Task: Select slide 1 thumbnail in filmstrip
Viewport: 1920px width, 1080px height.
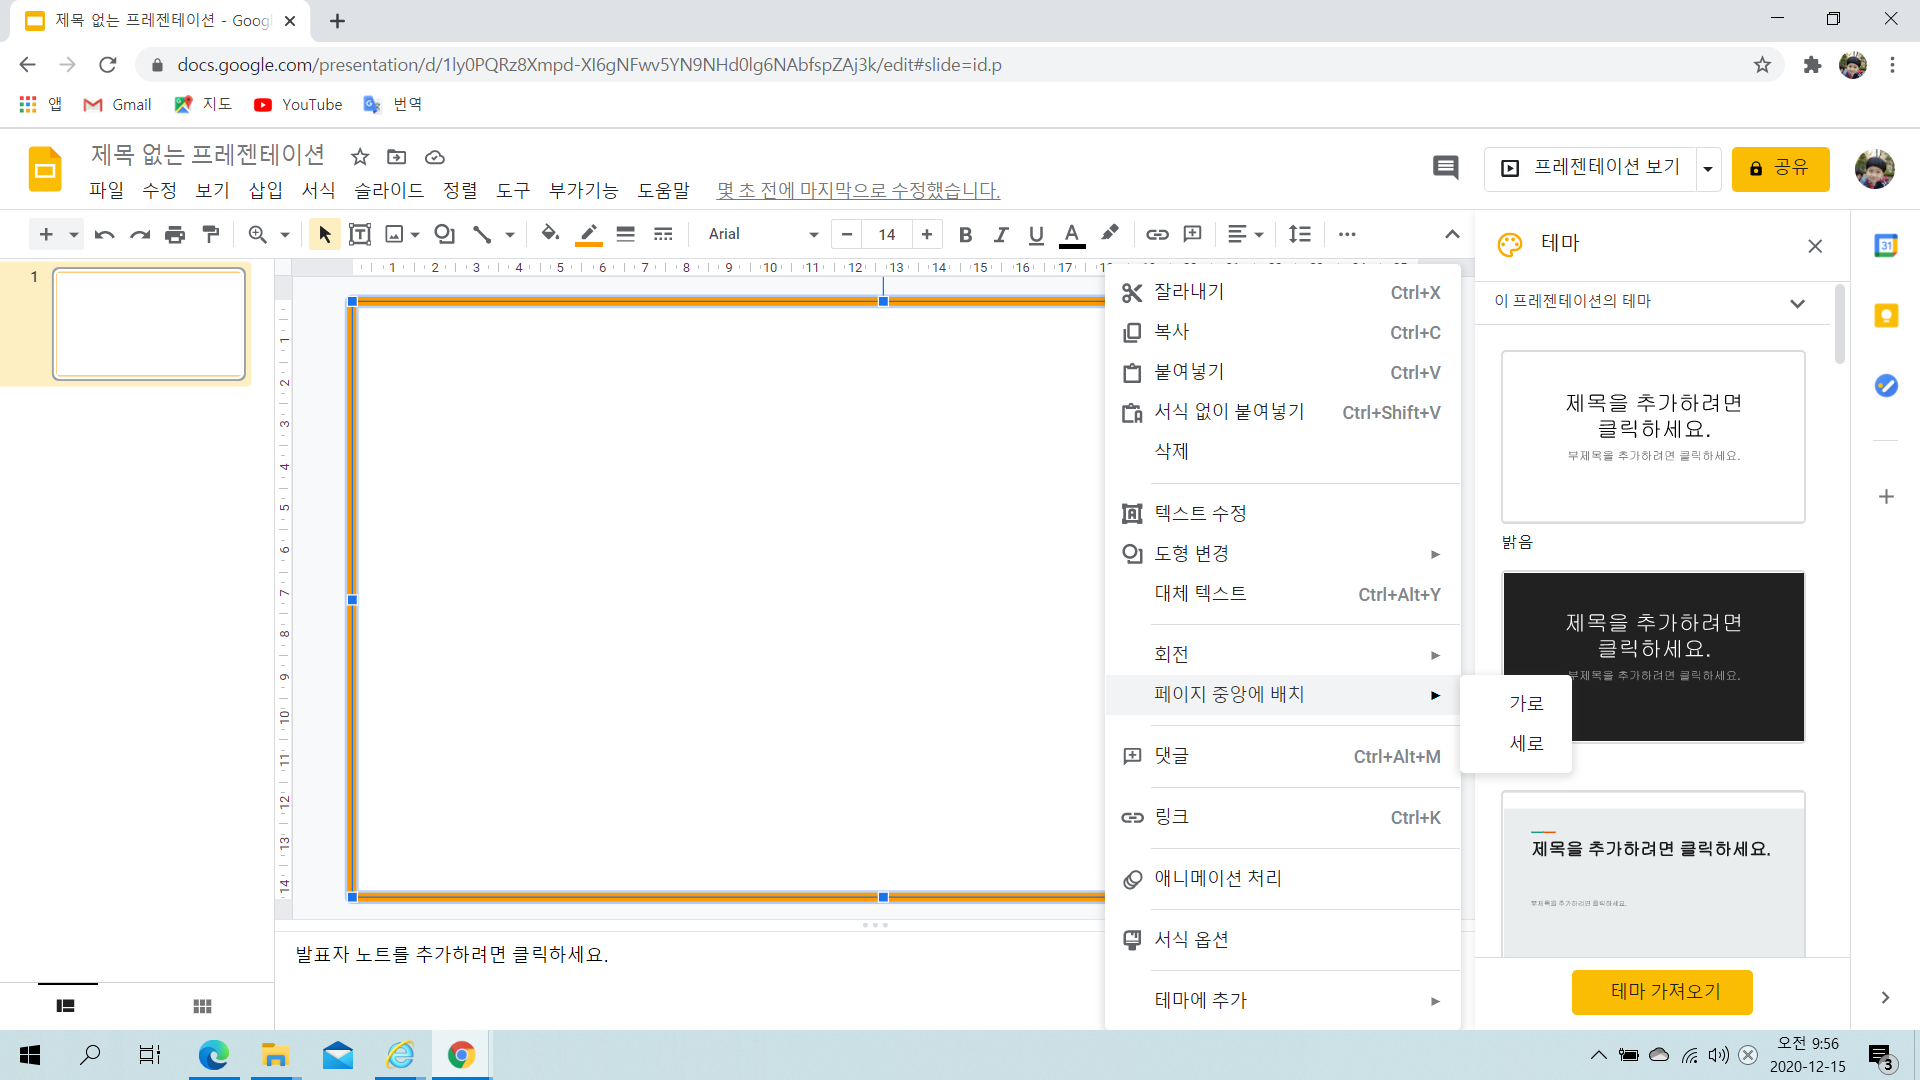Action: 149,324
